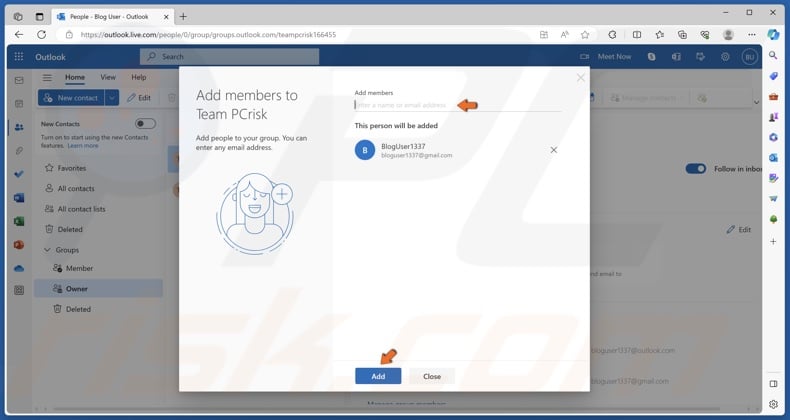790x420 pixels.
Task: Expand New contact dropdown arrow
Action: tap(112, 98)
